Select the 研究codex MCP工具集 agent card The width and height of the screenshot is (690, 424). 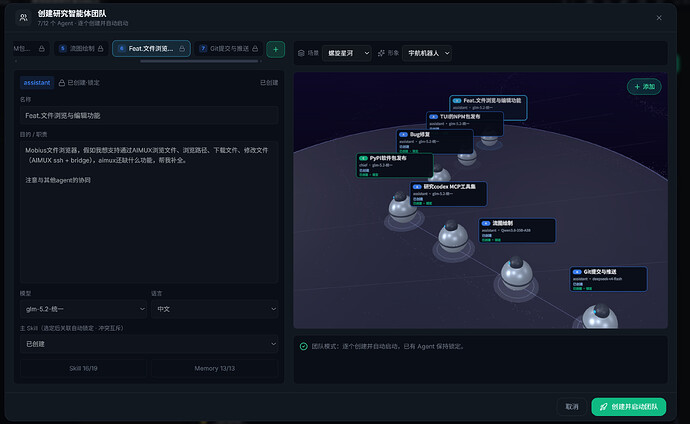(448, 194)
